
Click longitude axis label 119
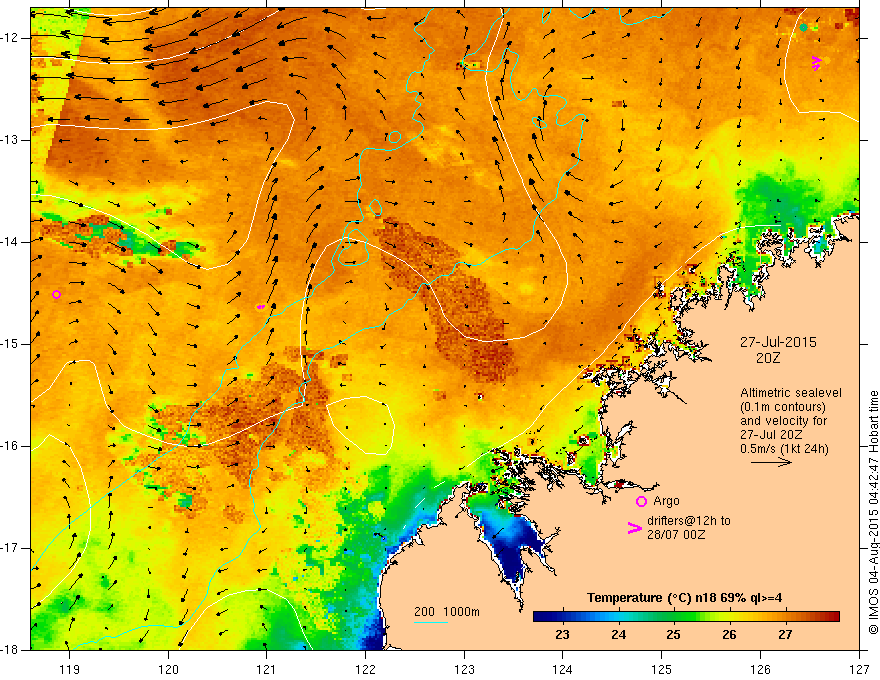click(70, 669)
